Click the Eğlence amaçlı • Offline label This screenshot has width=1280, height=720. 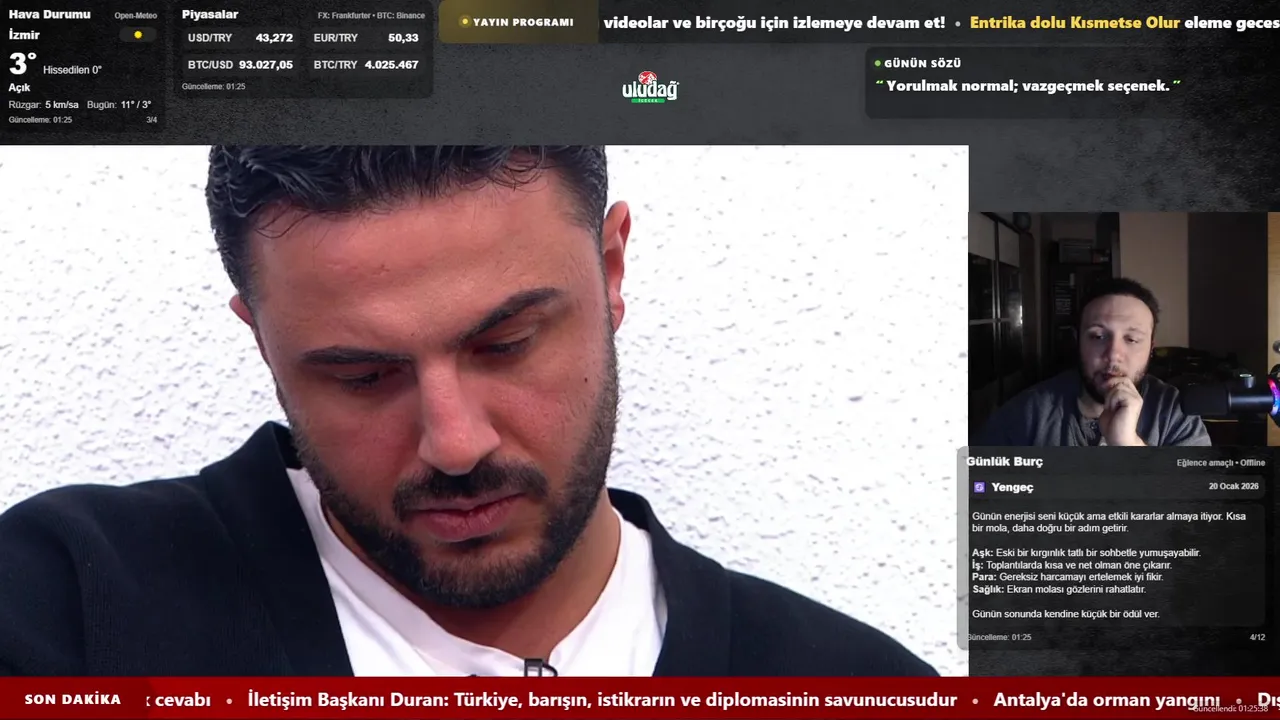(x=1221, y=463)
